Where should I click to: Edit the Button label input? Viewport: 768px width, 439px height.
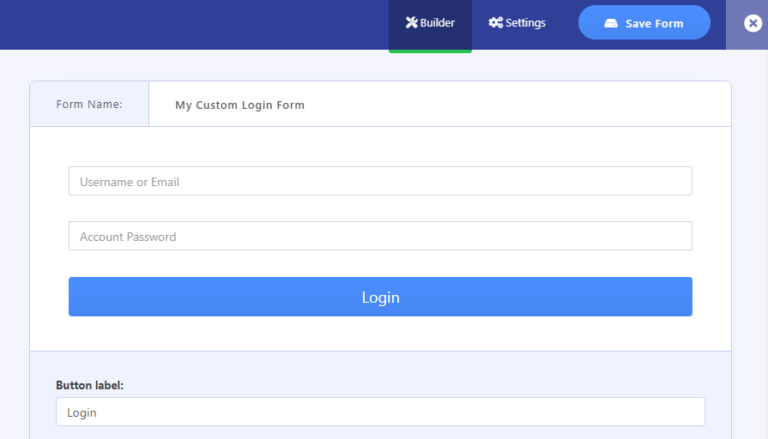pos(380,412)
